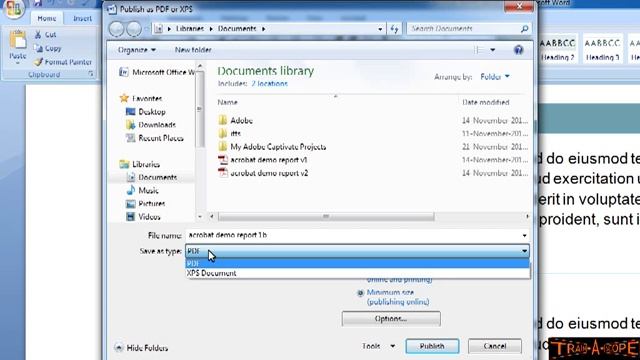Click the file list horizontal scrollbar

click(x=326, y=216)
